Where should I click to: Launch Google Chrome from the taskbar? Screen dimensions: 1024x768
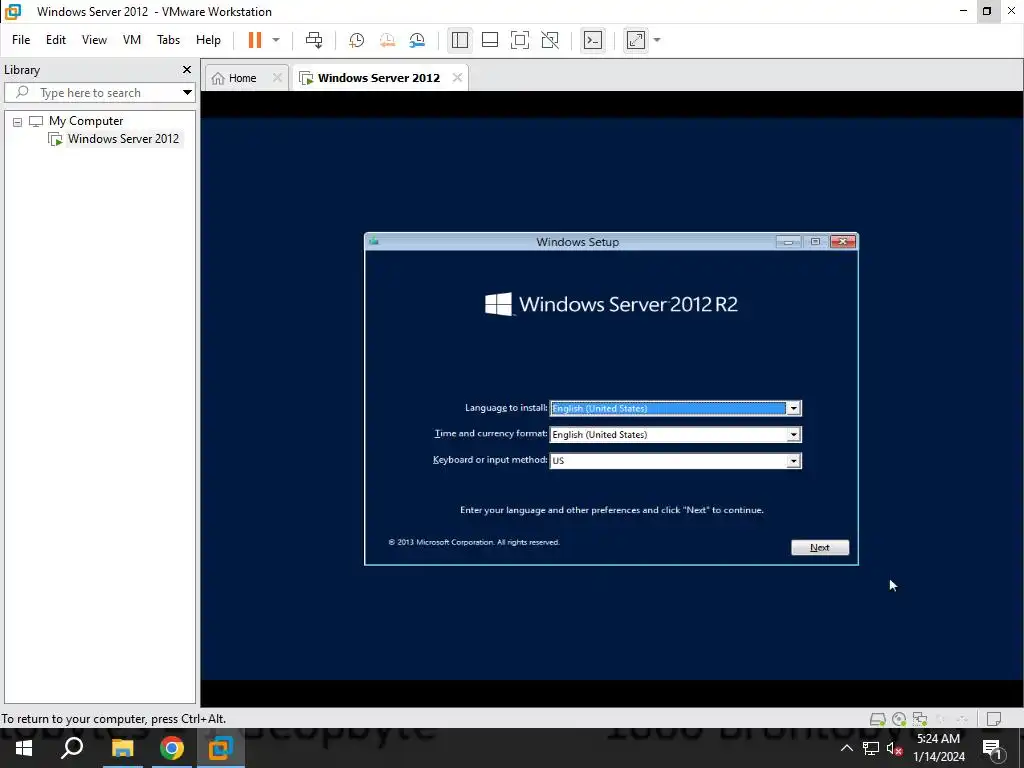coord(172,748)
